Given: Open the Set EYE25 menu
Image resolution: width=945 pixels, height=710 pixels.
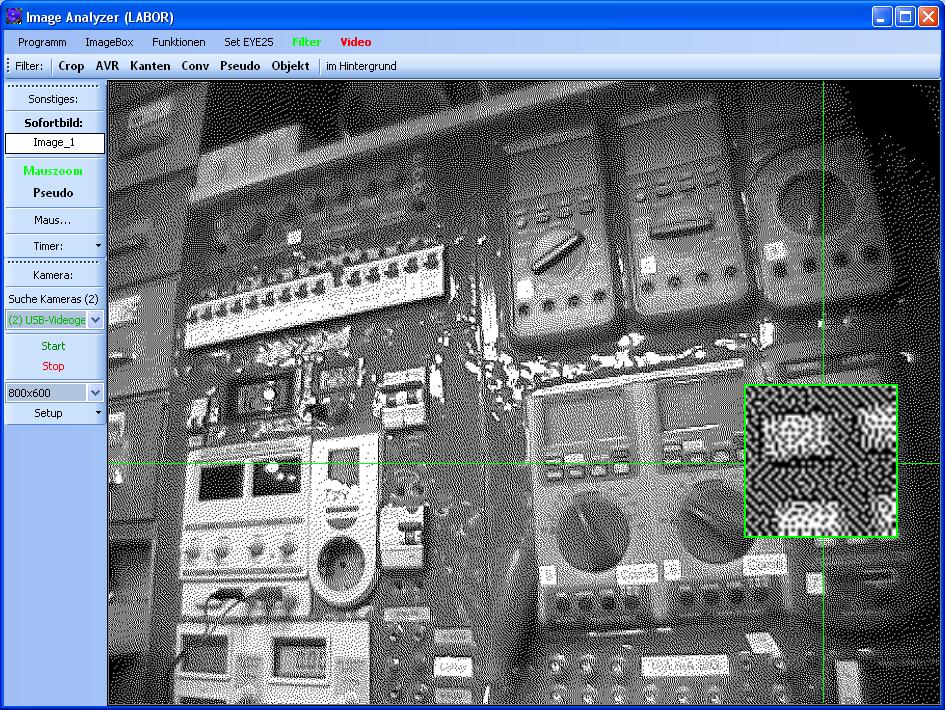Looking at the screenshot, I should [x=248, y=42].
